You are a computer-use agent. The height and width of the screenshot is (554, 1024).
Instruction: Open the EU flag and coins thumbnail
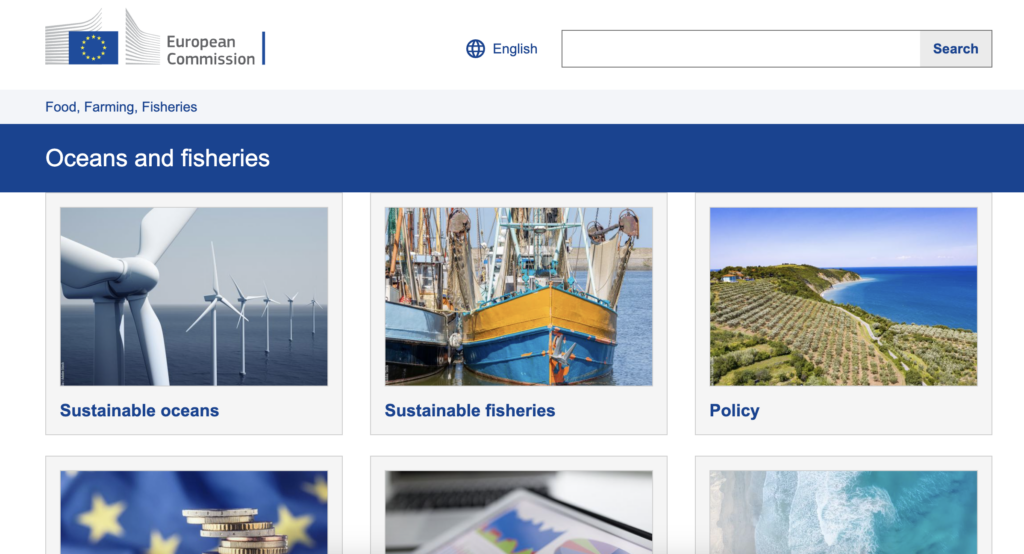coord(194,512)
